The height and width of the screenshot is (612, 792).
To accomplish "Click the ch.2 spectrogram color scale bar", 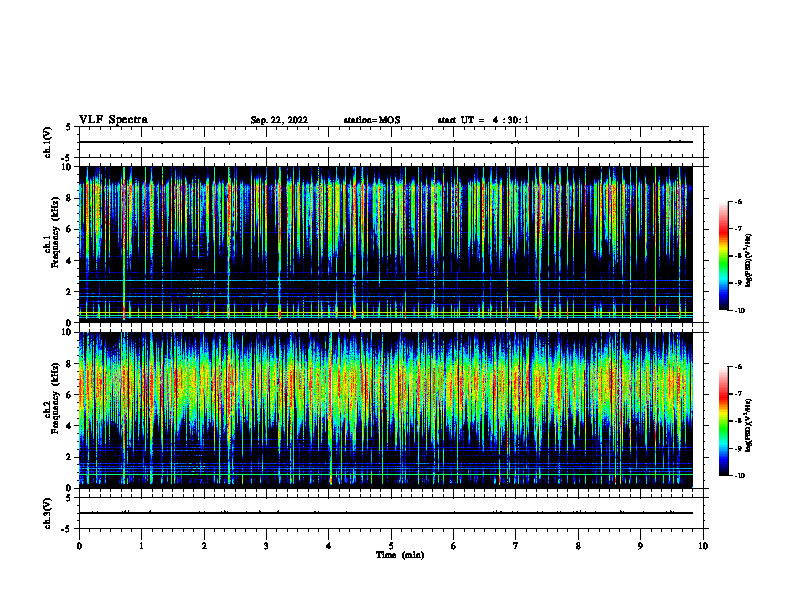I will 724,421.
